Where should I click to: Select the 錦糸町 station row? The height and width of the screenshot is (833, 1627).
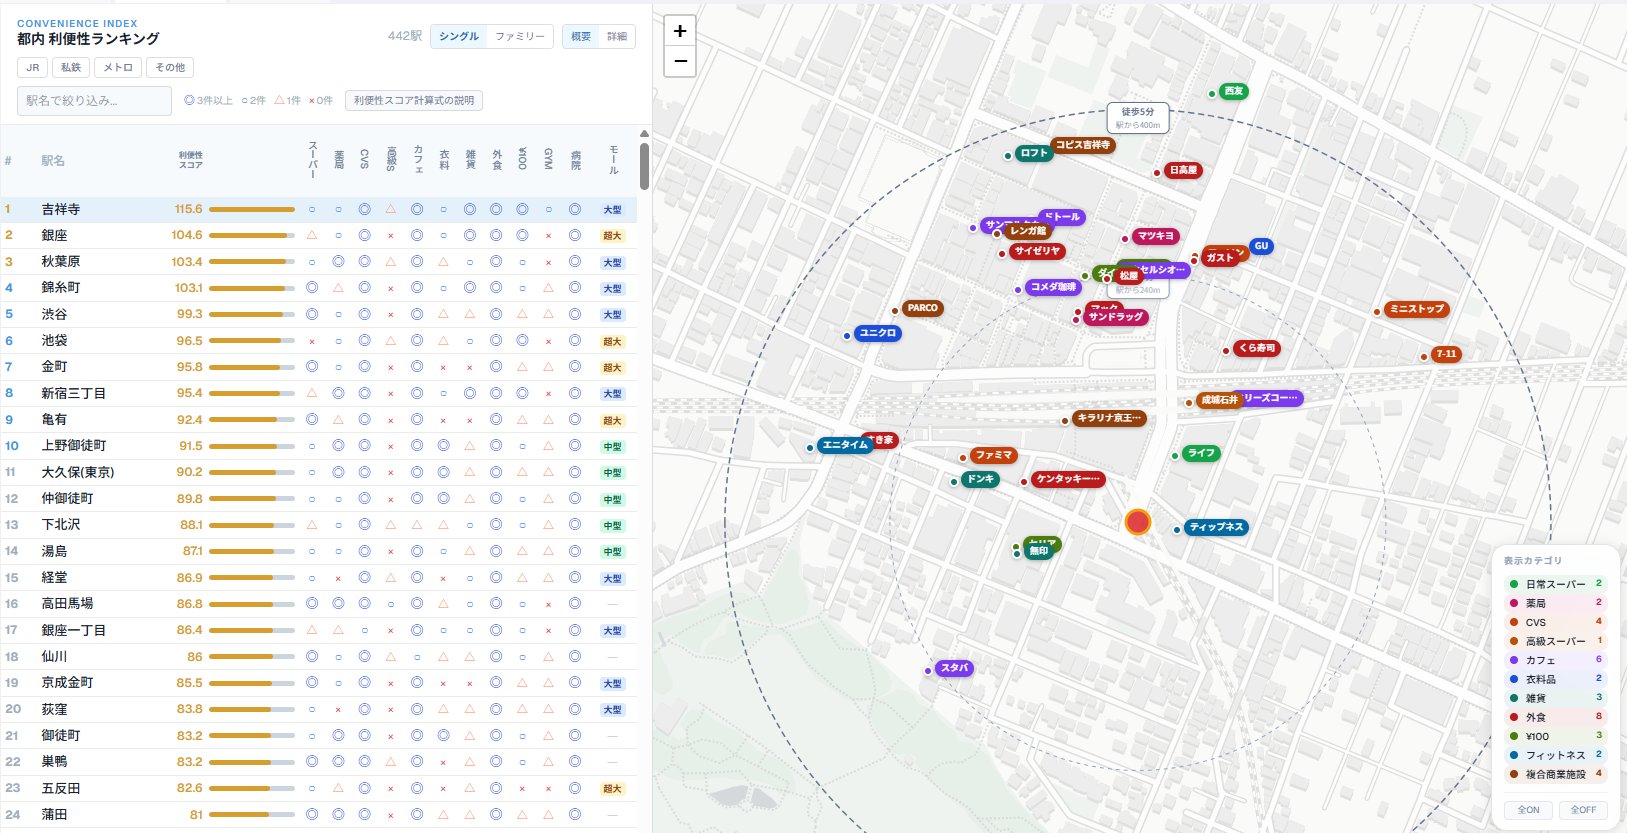pyautogui.click(x=319, y=288)
